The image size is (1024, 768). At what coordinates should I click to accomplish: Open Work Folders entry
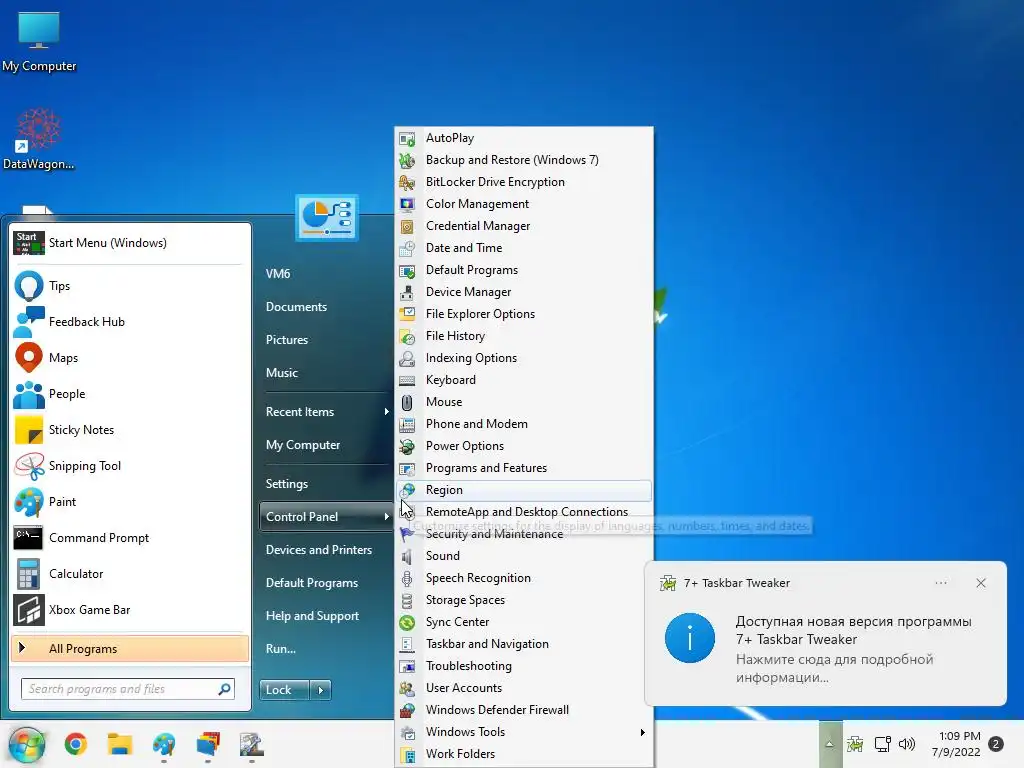524,754
